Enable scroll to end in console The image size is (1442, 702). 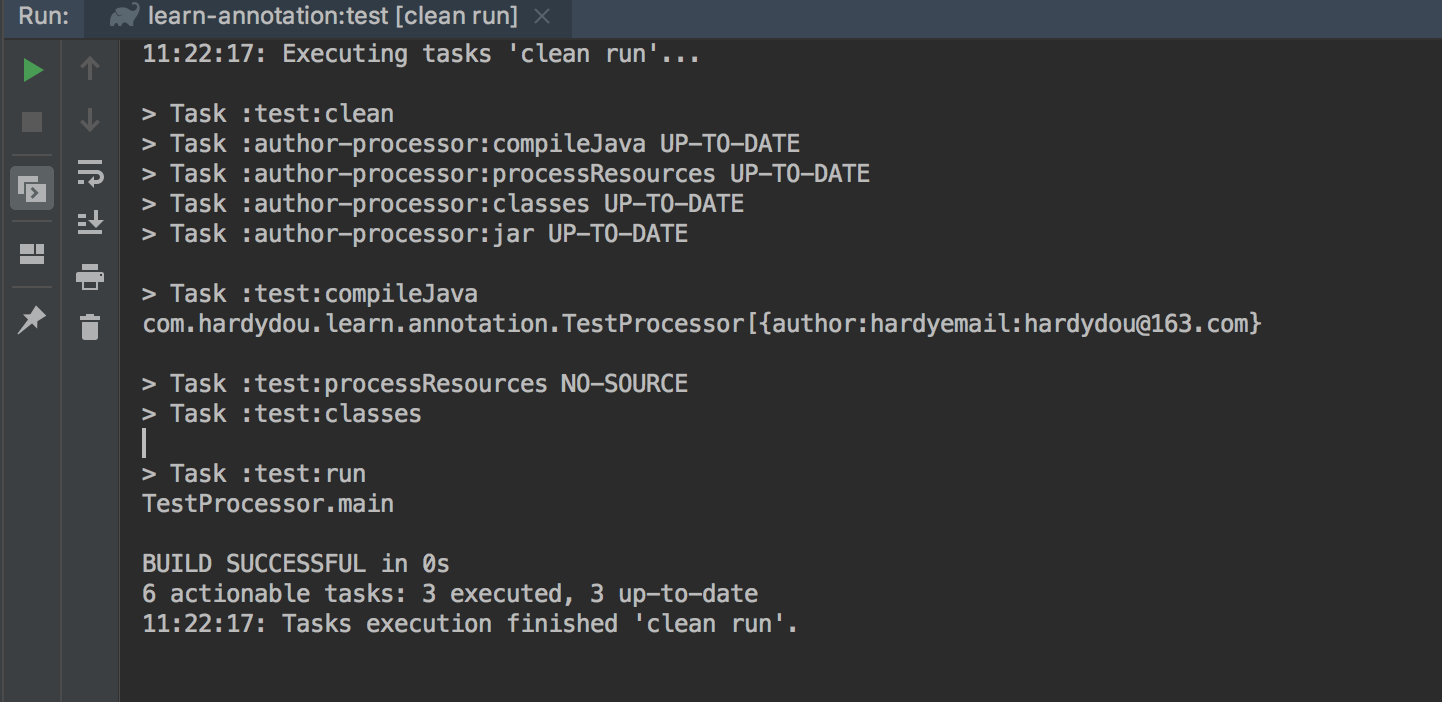(89, 223)
